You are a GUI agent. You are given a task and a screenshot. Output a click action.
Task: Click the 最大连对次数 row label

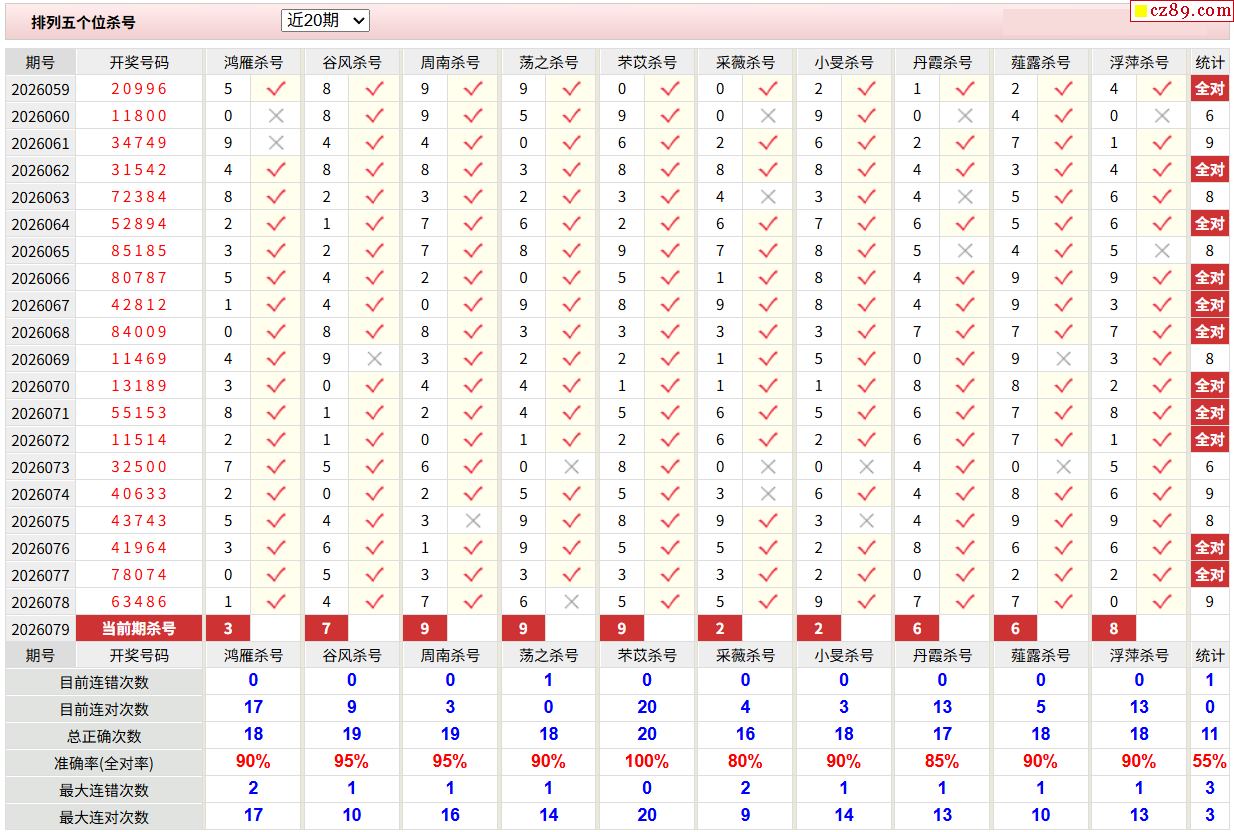[x=104, y=818]
